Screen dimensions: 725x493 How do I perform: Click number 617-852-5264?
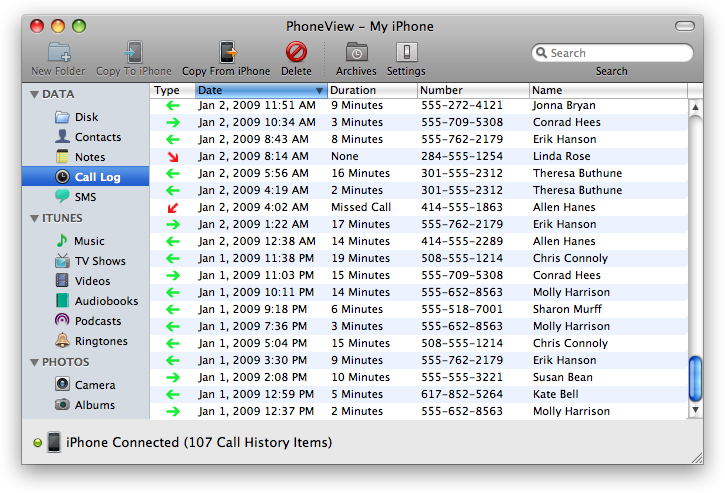[461, 394]
